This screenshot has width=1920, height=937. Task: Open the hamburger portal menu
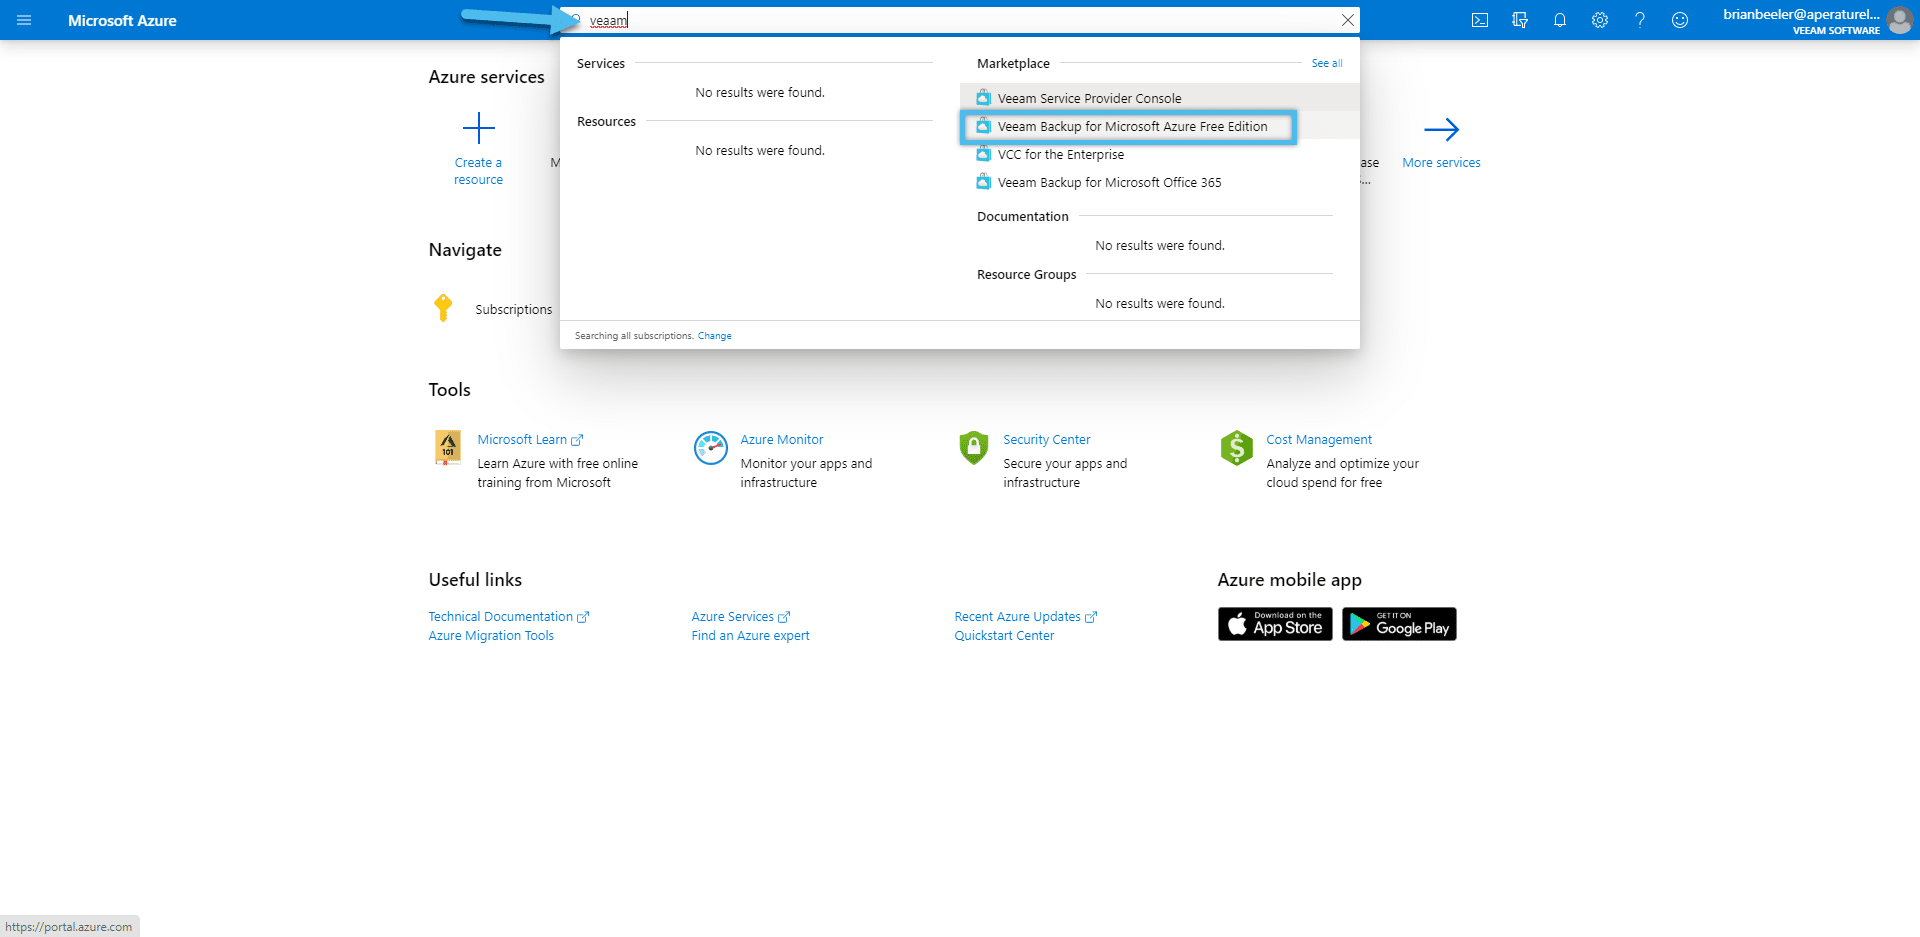pos(24,20)
